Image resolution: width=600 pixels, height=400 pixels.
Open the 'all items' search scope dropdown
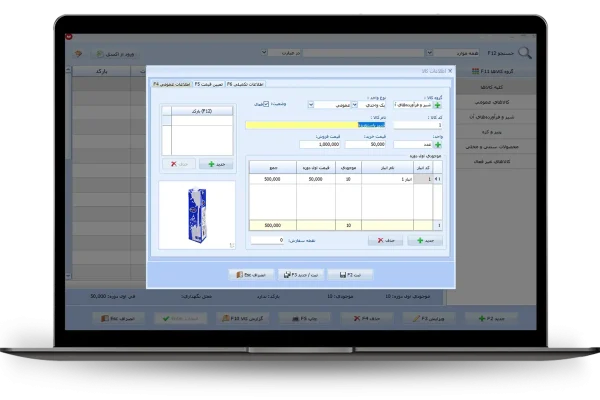(x=429, y=52)
